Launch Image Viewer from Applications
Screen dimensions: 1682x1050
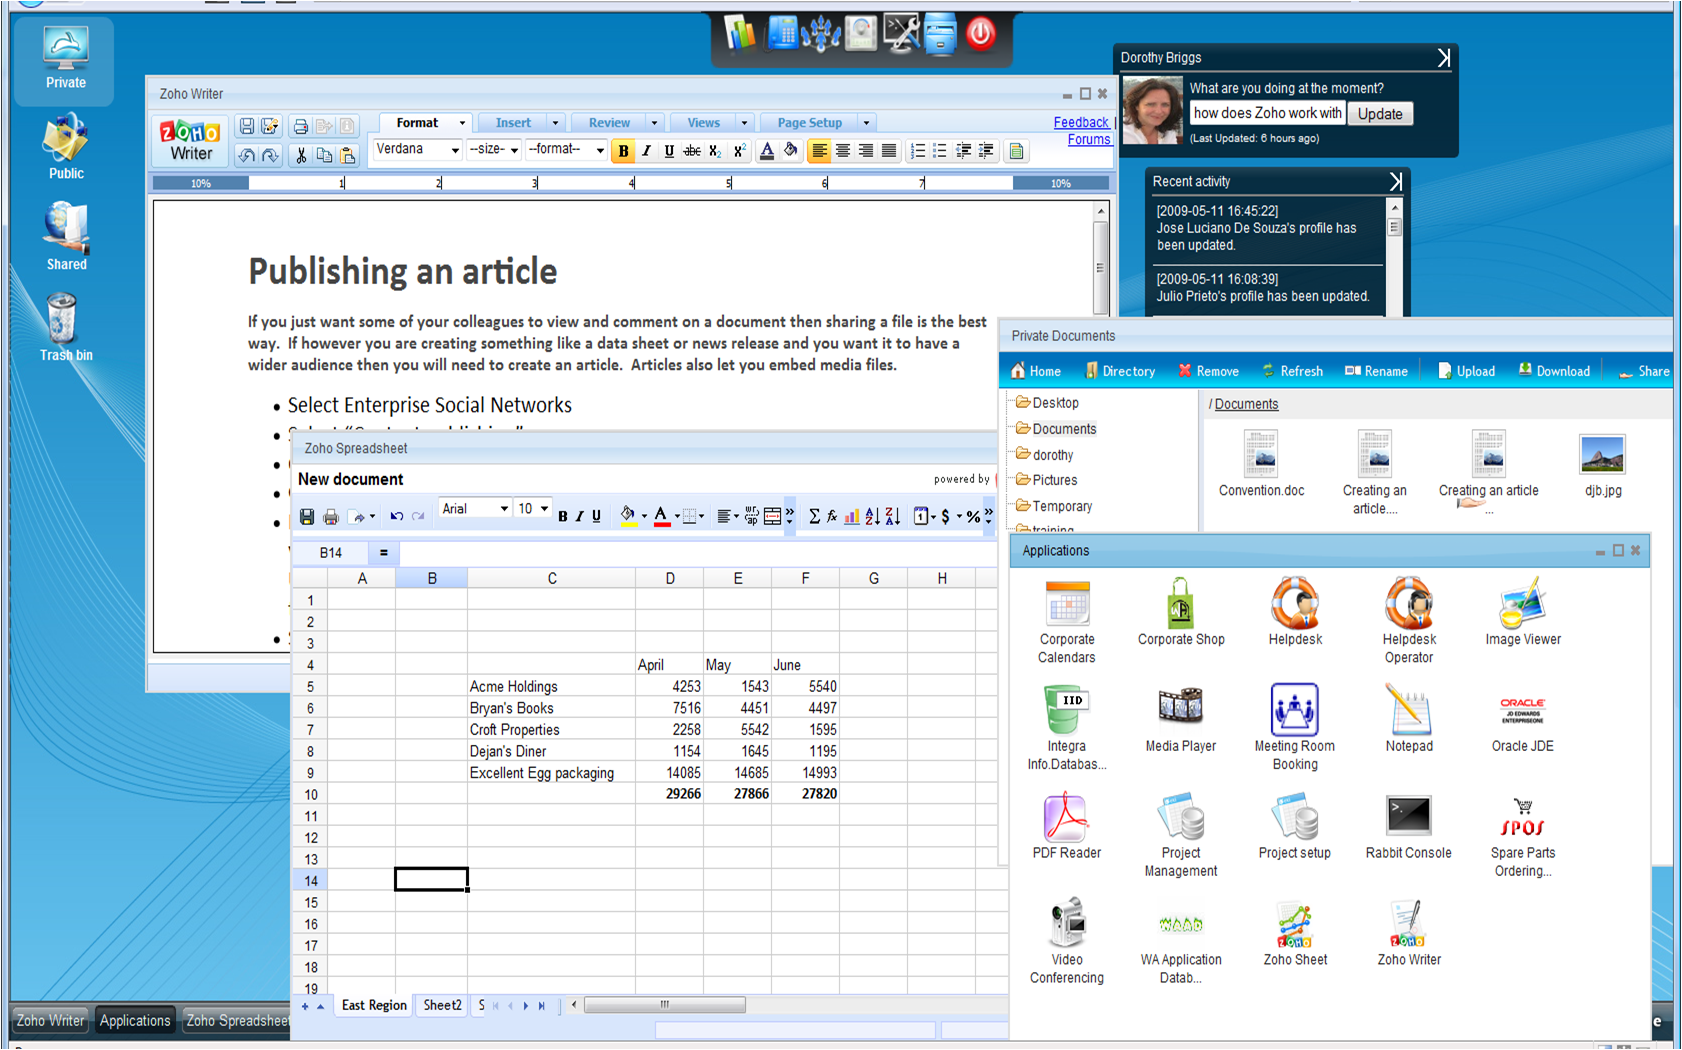(1523, 612)
